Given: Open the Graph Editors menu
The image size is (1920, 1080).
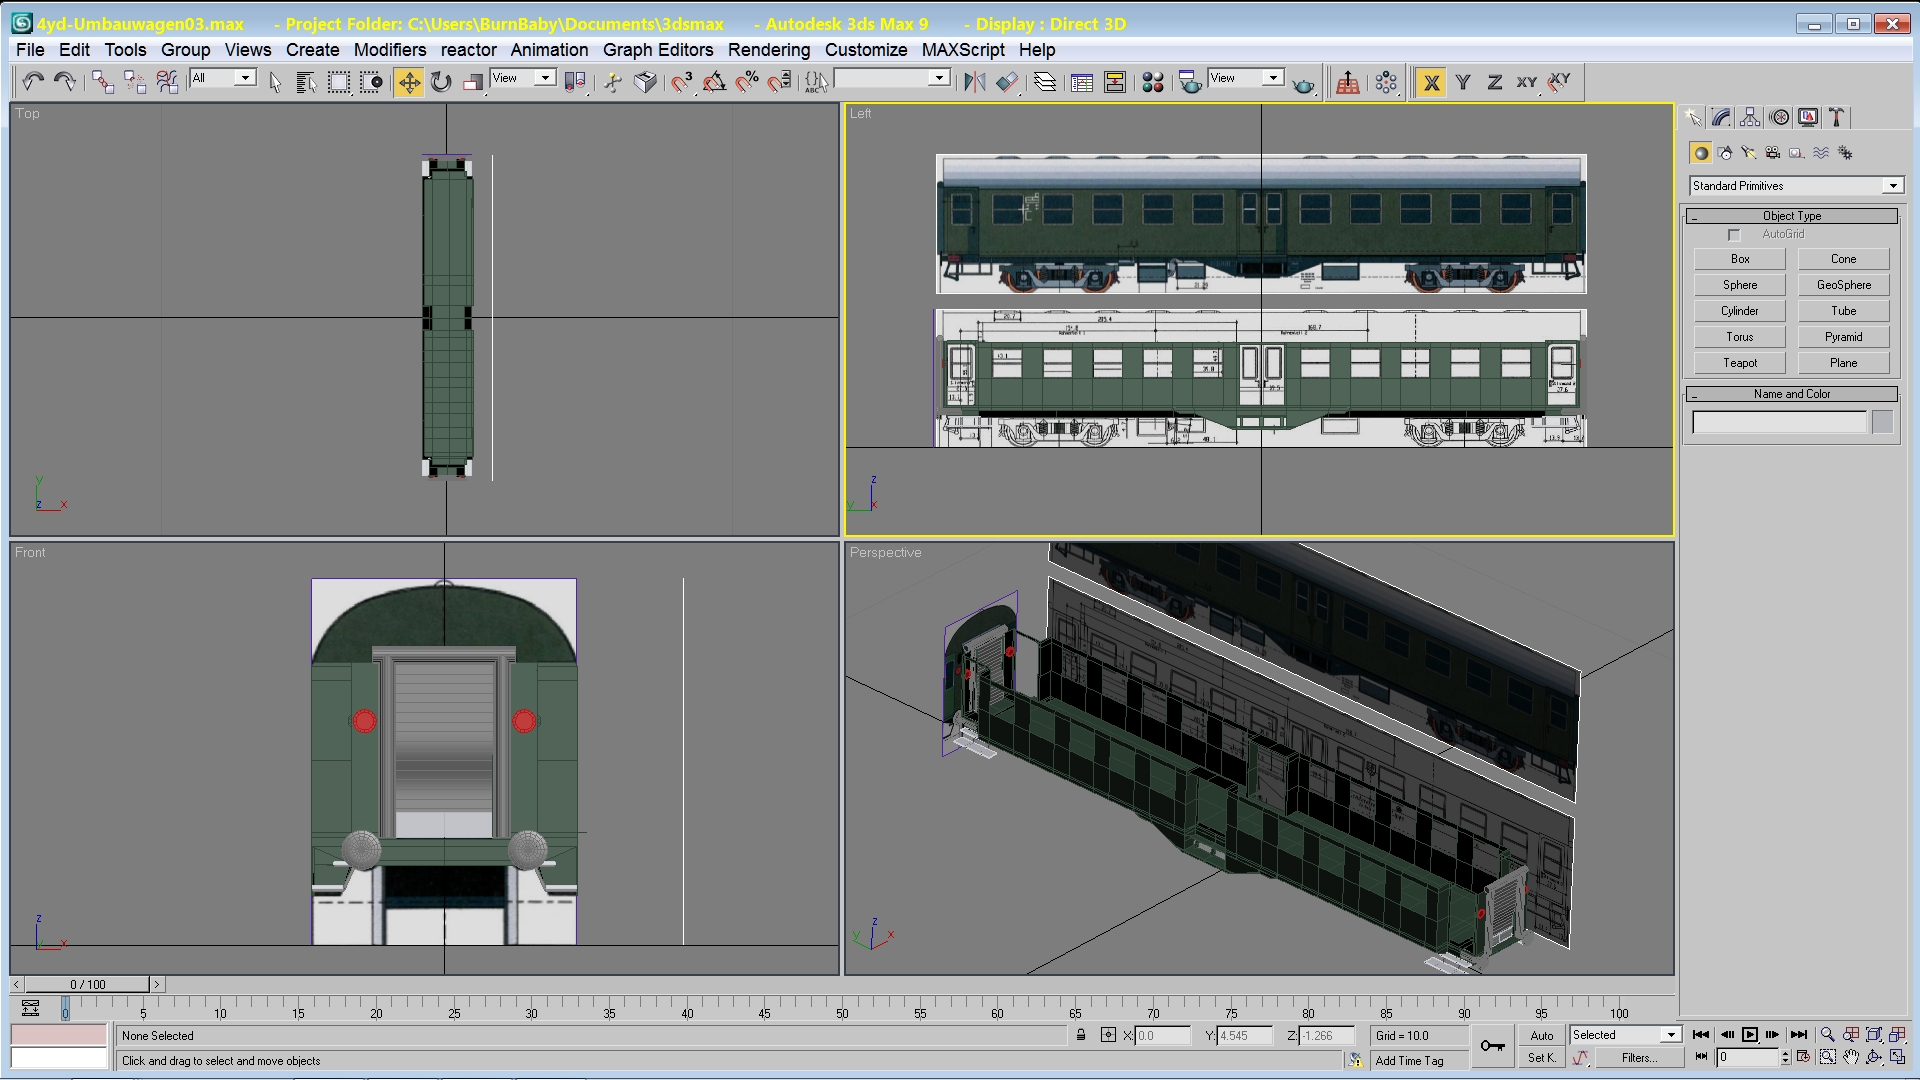Looking at the screenshot, I should [657, 50].
